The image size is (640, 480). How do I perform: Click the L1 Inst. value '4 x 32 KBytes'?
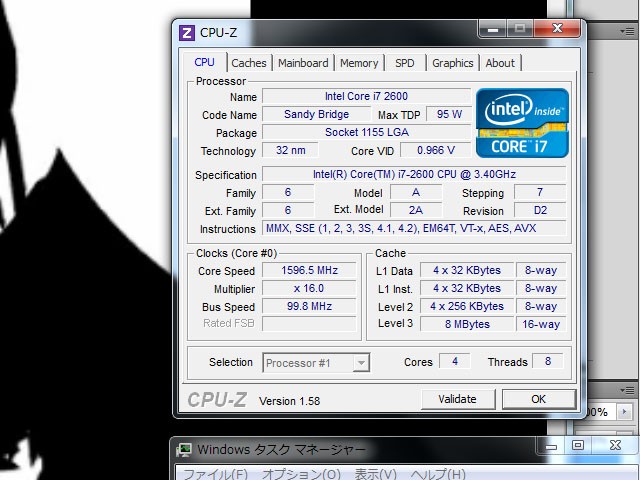point(467,288)
